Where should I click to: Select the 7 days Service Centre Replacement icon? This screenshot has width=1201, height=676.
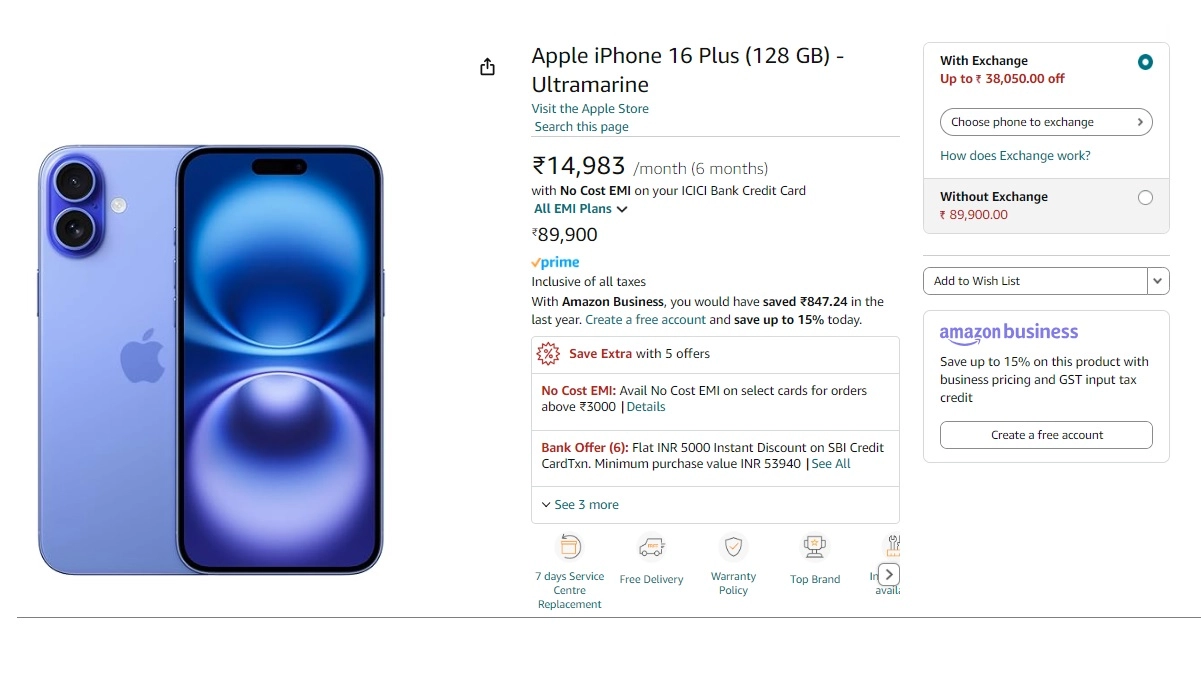click(570, 547)
